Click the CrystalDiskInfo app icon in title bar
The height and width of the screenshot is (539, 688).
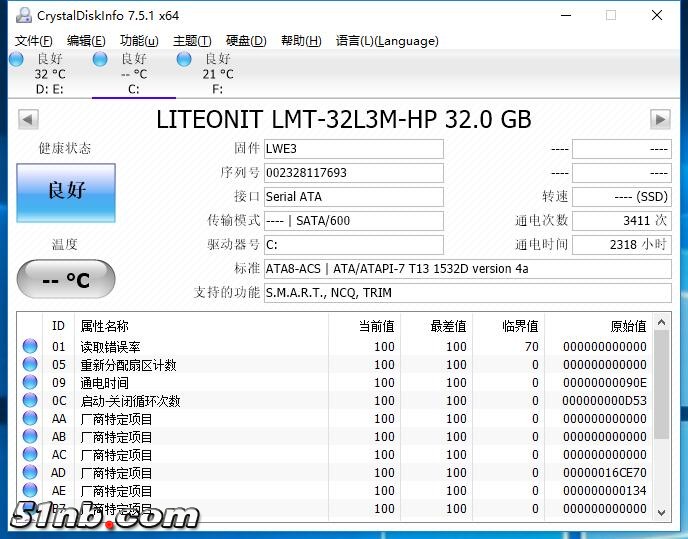pos(19,15)
